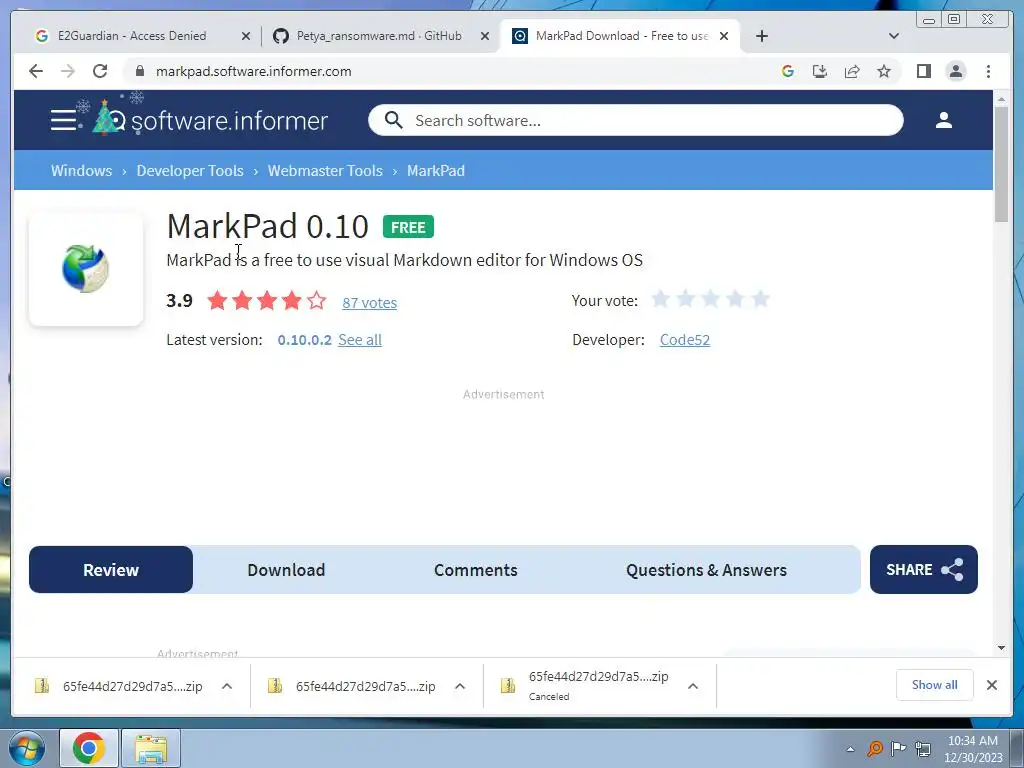Select the Review tab
The image size is (1024, 768).
[x=111, y=569]
